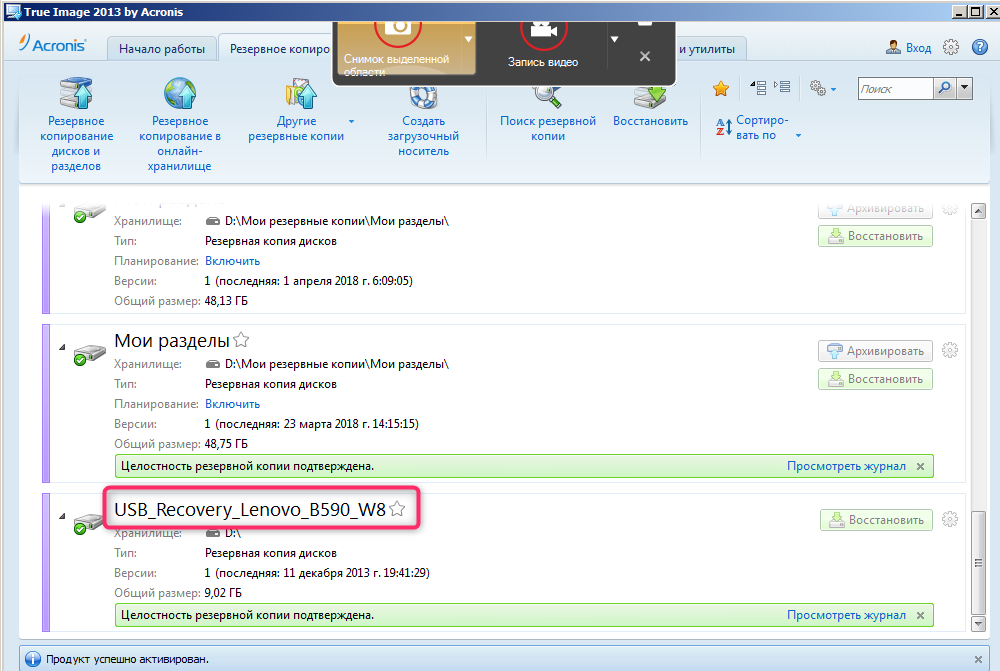1000x671 pixels.
Task: Expand the Сортировать по dropdown
Action: click(798, 135)
